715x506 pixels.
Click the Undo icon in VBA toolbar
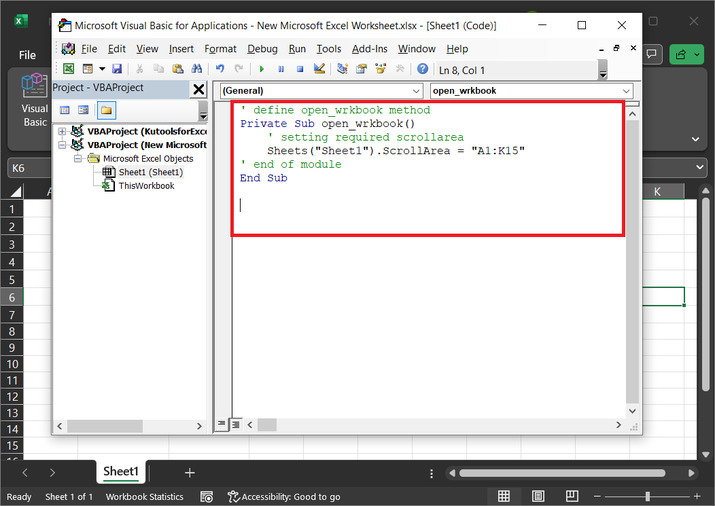click(220, 69)
